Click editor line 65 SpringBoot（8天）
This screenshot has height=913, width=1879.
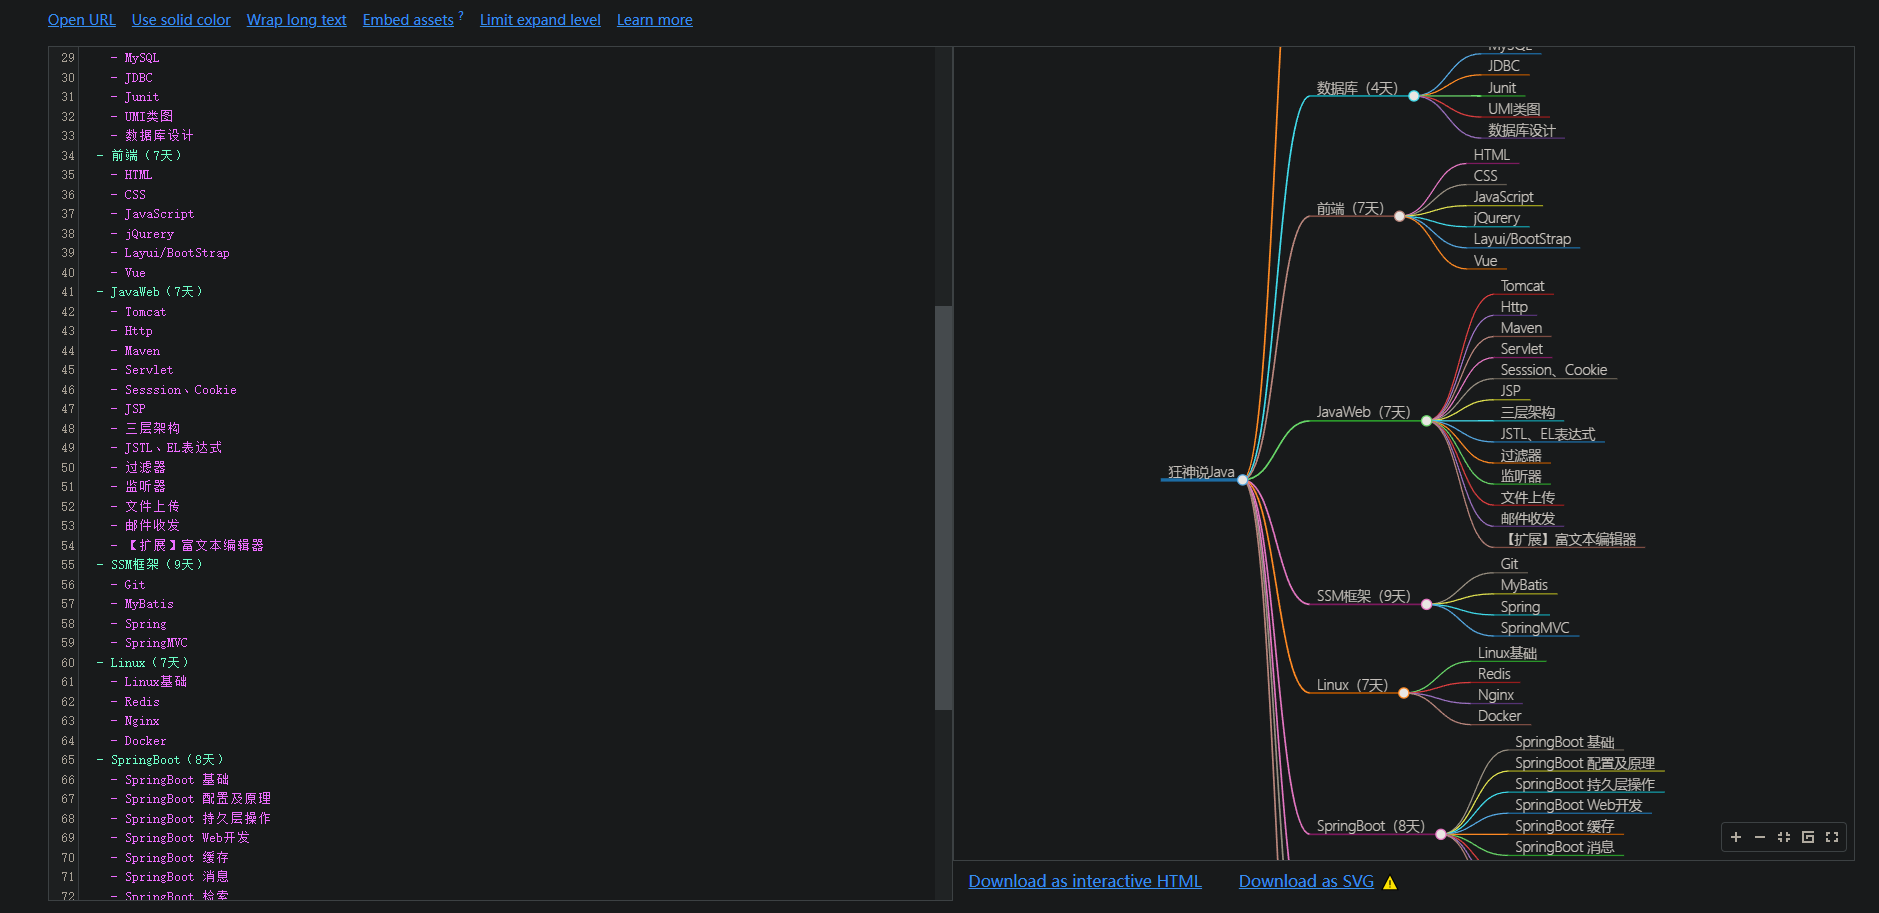tap(167, 760)
